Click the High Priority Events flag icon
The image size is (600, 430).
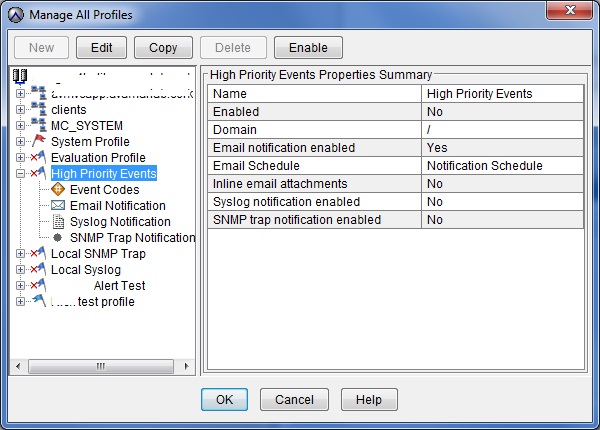coord(38,173)
